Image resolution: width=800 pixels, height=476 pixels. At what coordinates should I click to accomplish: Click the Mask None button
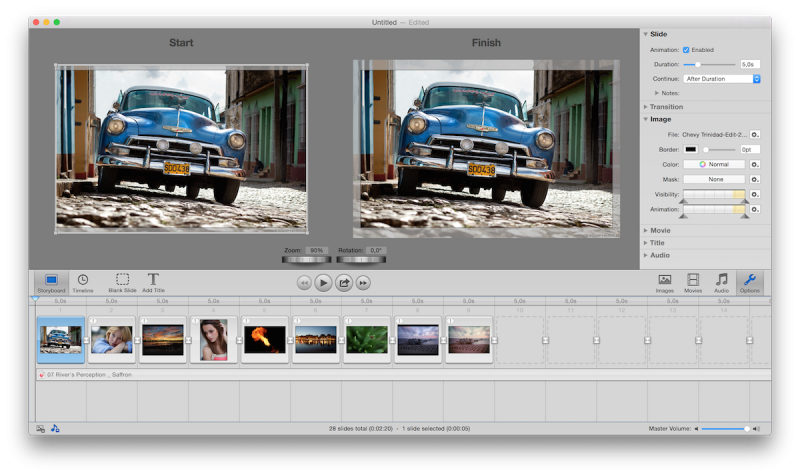(x=714, y=179)
